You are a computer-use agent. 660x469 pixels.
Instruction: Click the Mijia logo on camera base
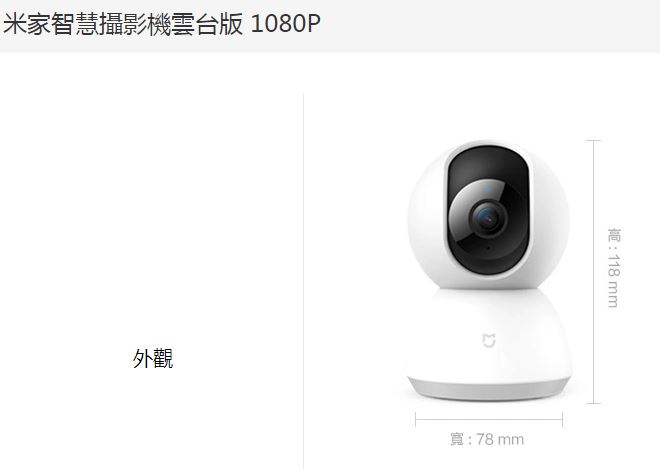489,340
